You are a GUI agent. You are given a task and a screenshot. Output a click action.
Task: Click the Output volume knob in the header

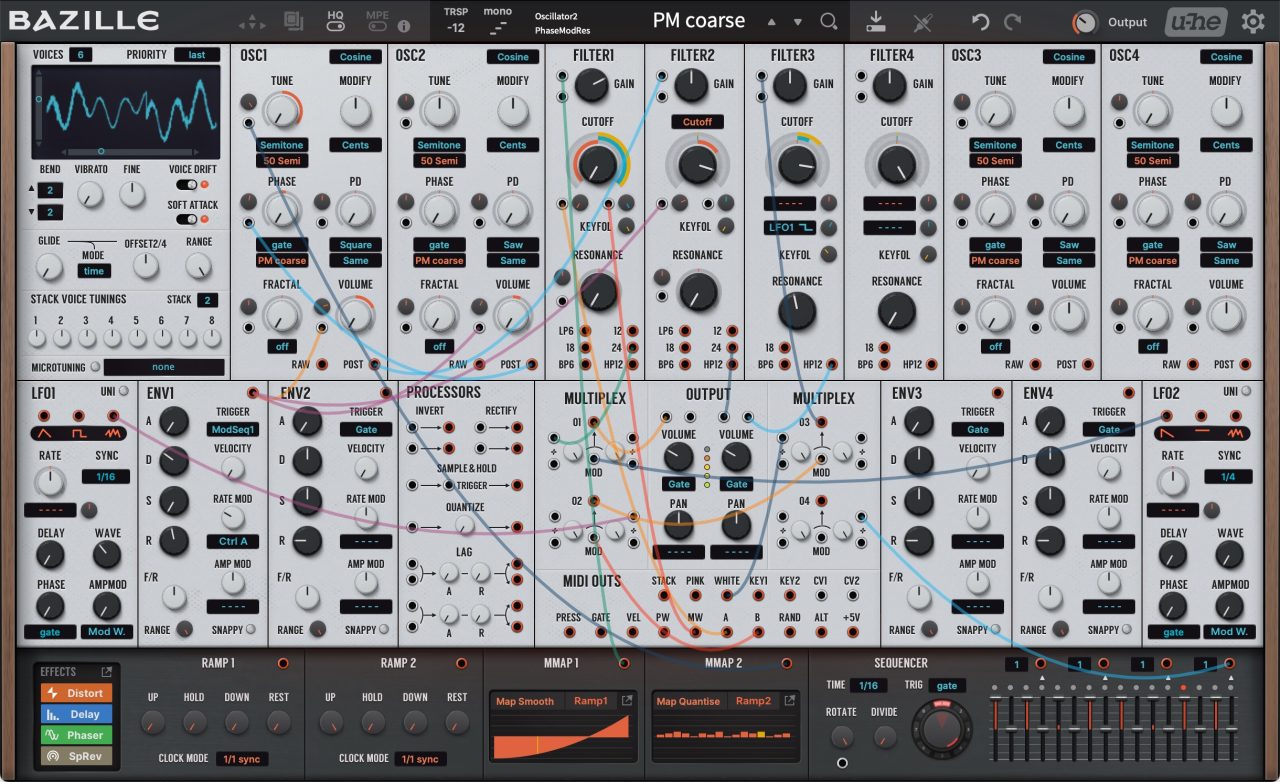point(1085,22)
